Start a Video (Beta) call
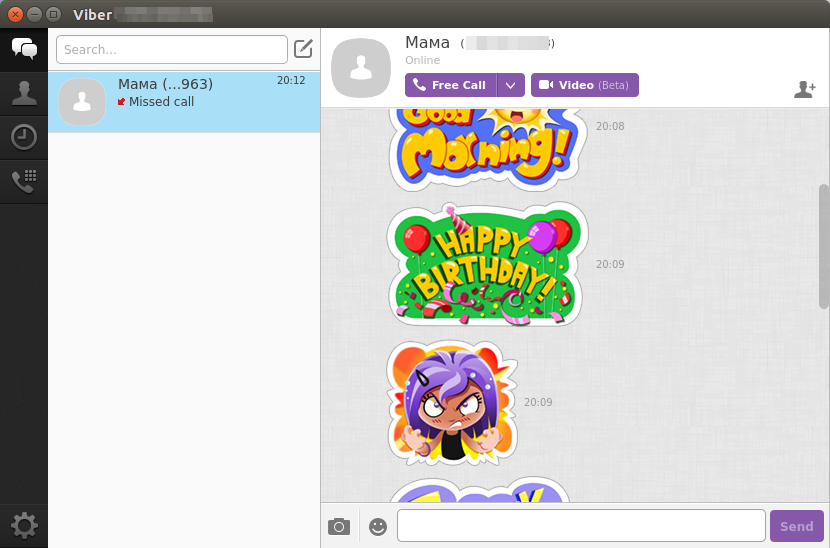This screenshot has width=830, height=548. click(x=585, y=85)
